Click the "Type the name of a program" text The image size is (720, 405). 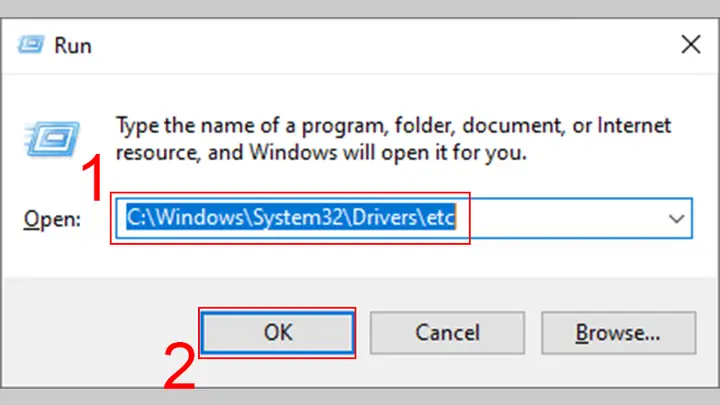pyautogui.click(x=249, y=125)
